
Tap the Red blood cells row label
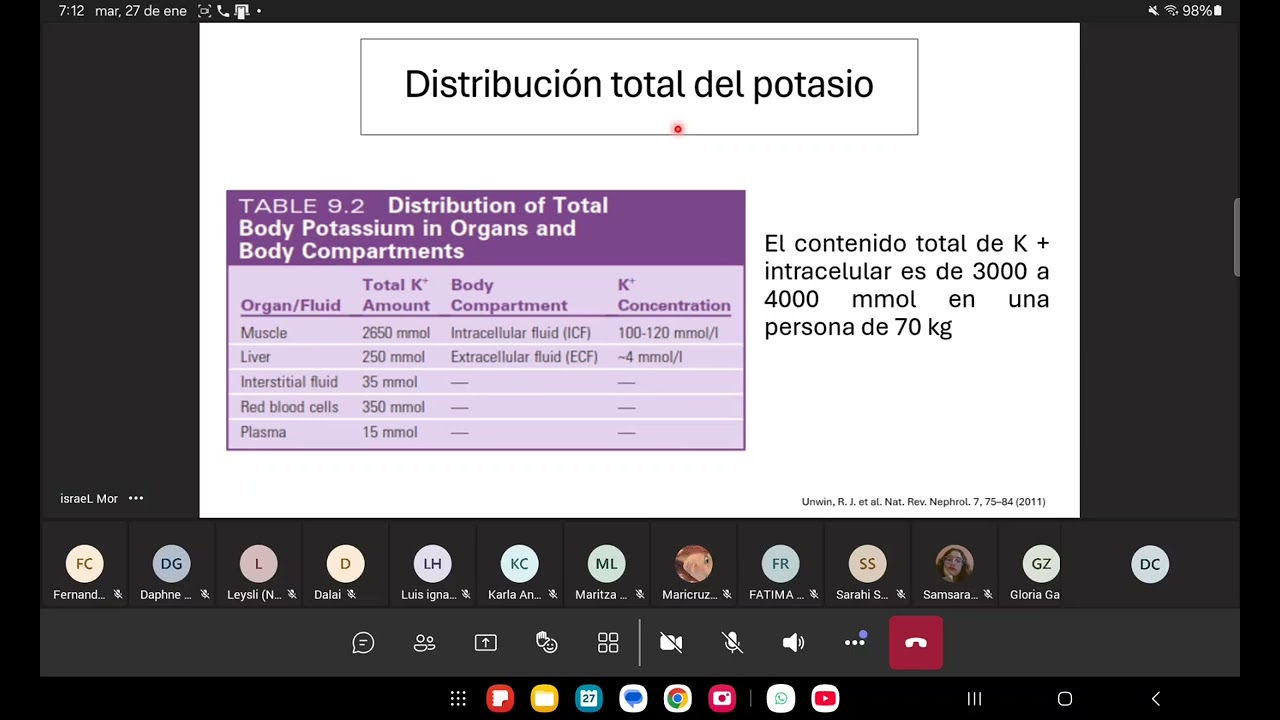pos(289,407)
